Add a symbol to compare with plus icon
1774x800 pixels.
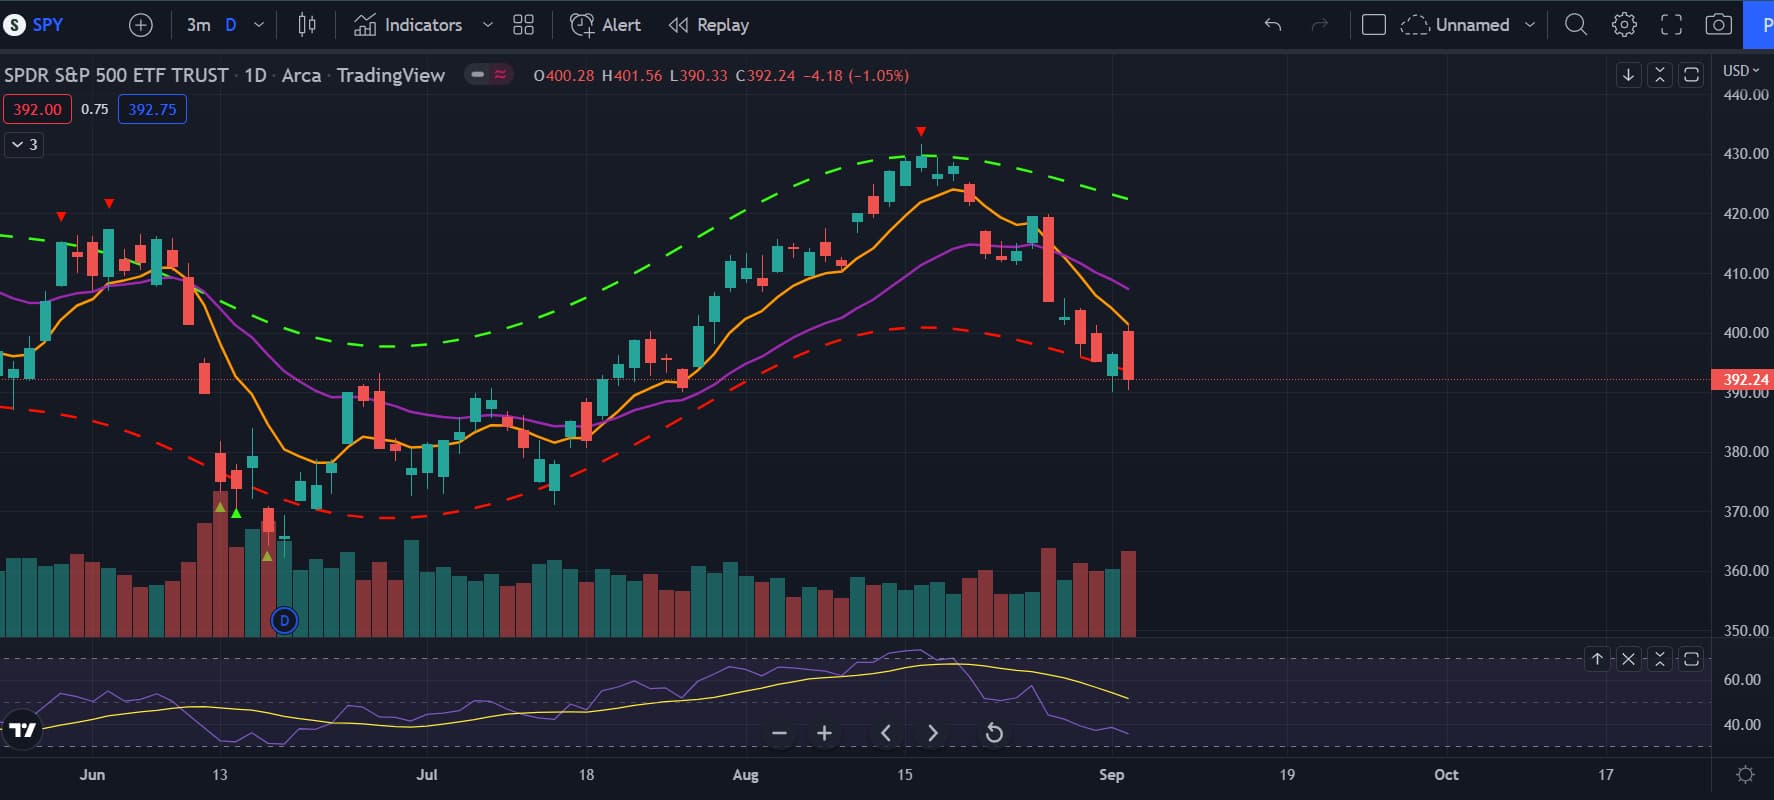pyautogui.click(x=141, y=25)
